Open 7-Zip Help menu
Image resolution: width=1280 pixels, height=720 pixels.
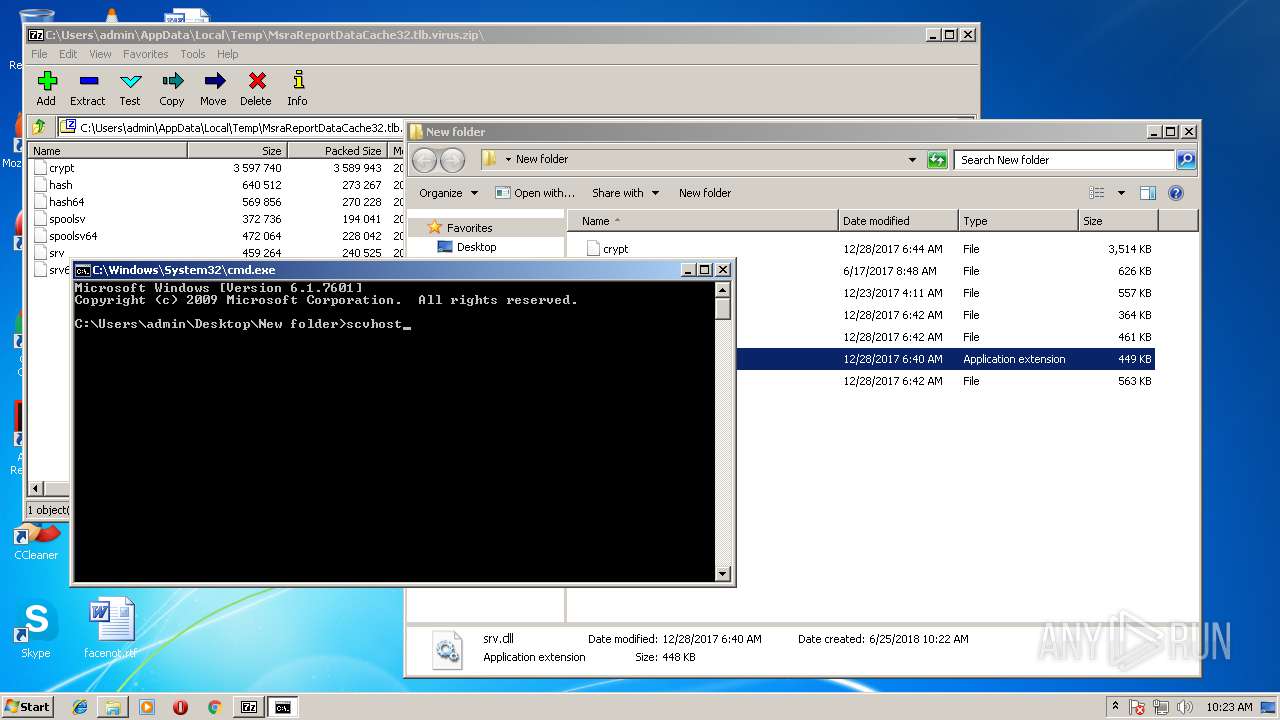[x=228, y=54]
